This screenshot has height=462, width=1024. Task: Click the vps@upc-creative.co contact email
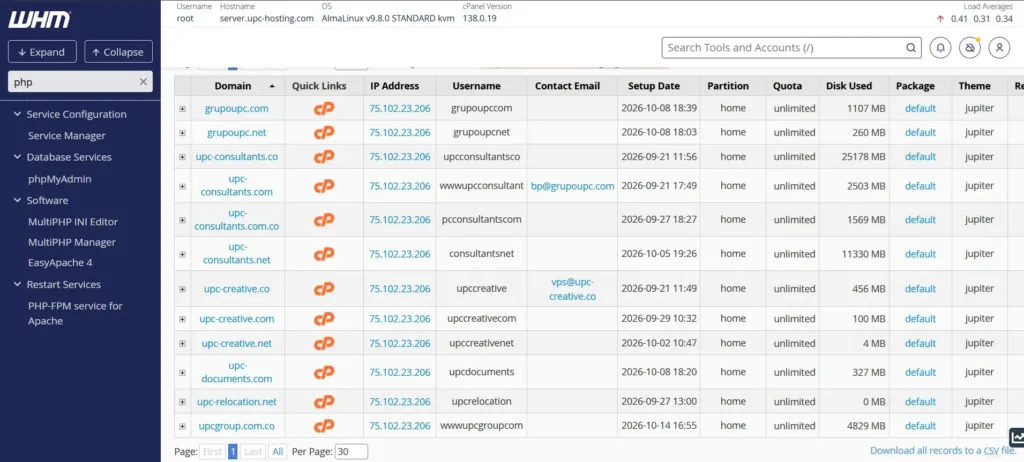coord(573,289)
